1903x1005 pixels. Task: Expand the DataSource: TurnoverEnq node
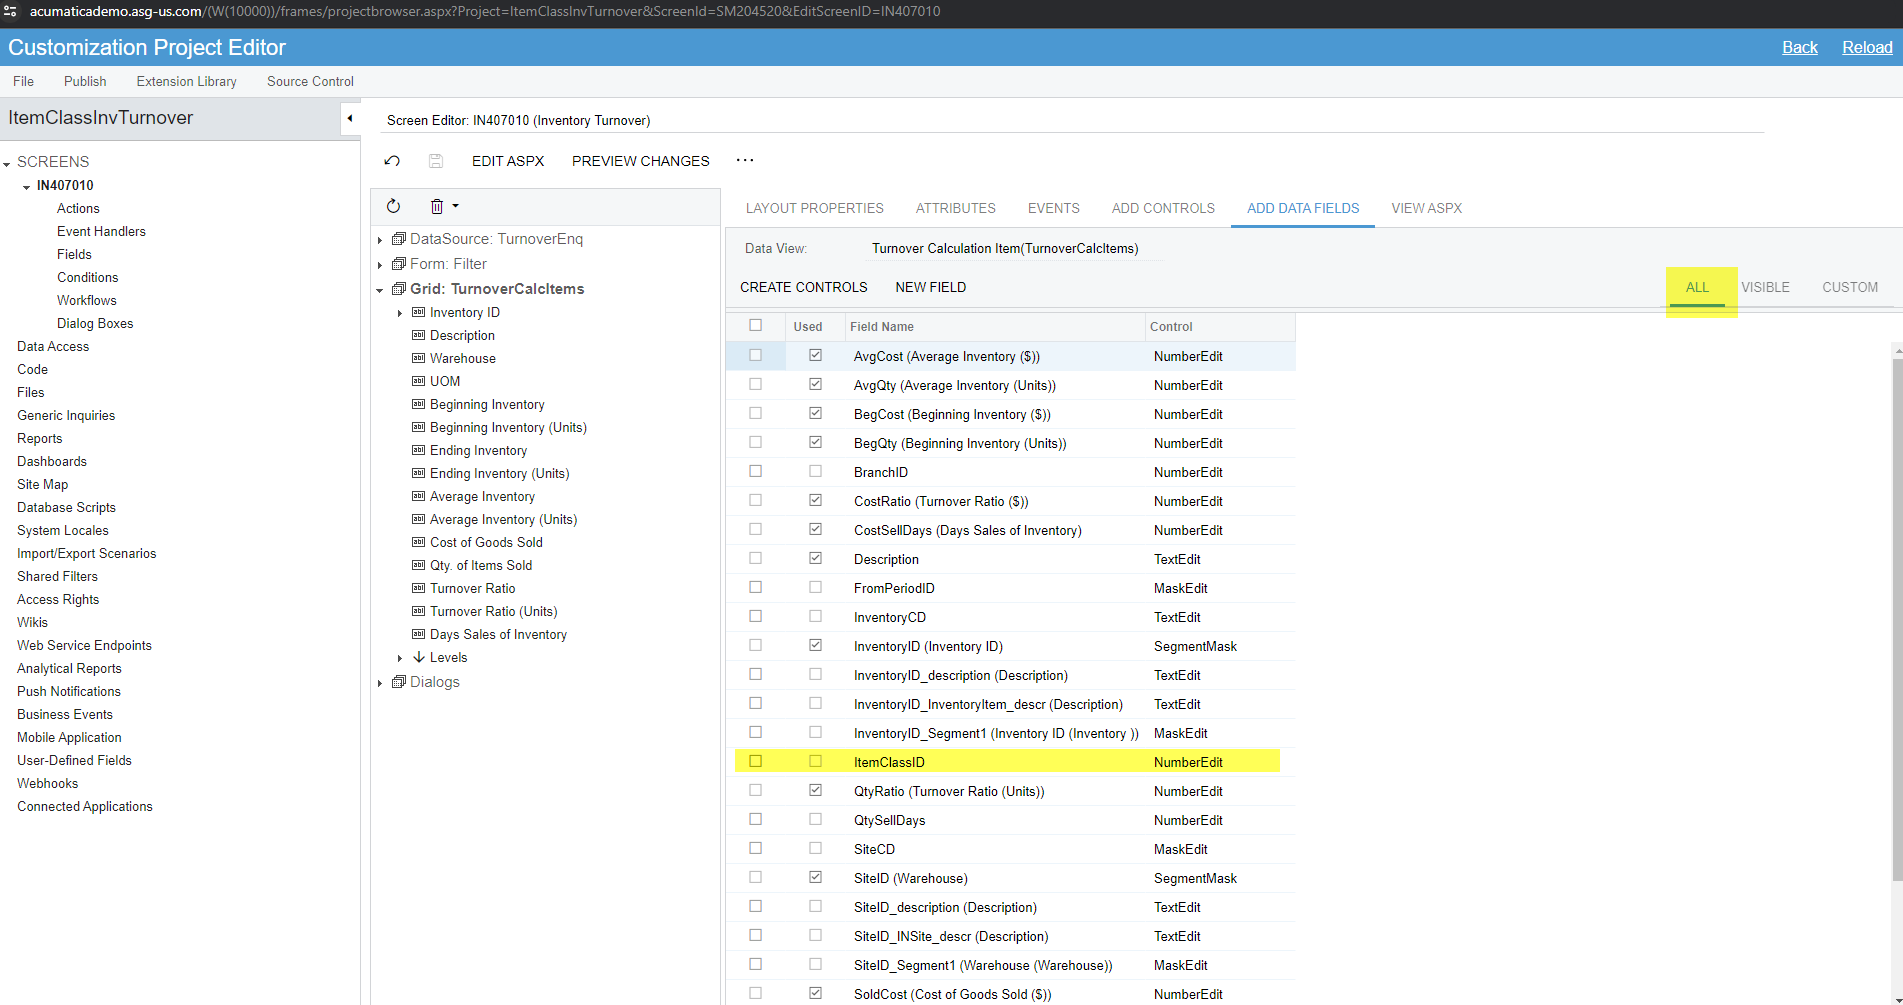tap(380, 240)
